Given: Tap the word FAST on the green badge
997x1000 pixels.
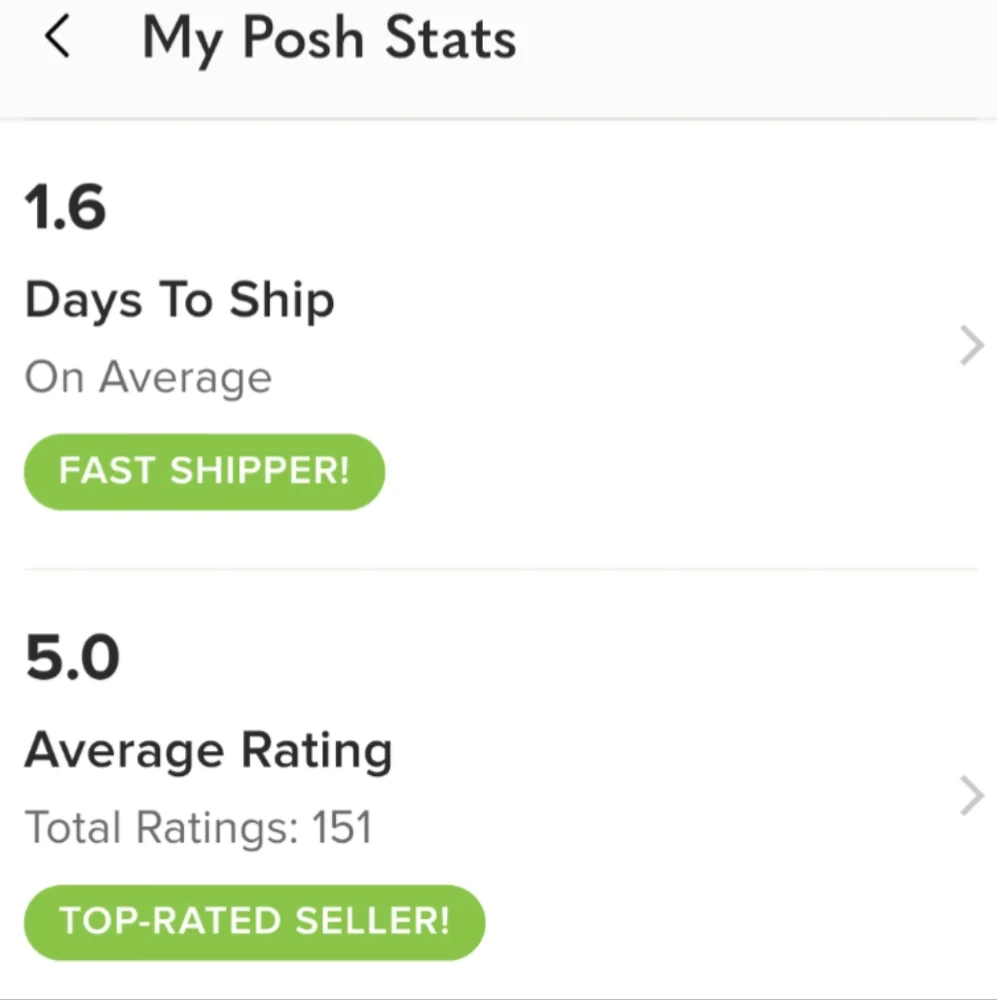Looking at the screenshot, I should pos(108,471).
